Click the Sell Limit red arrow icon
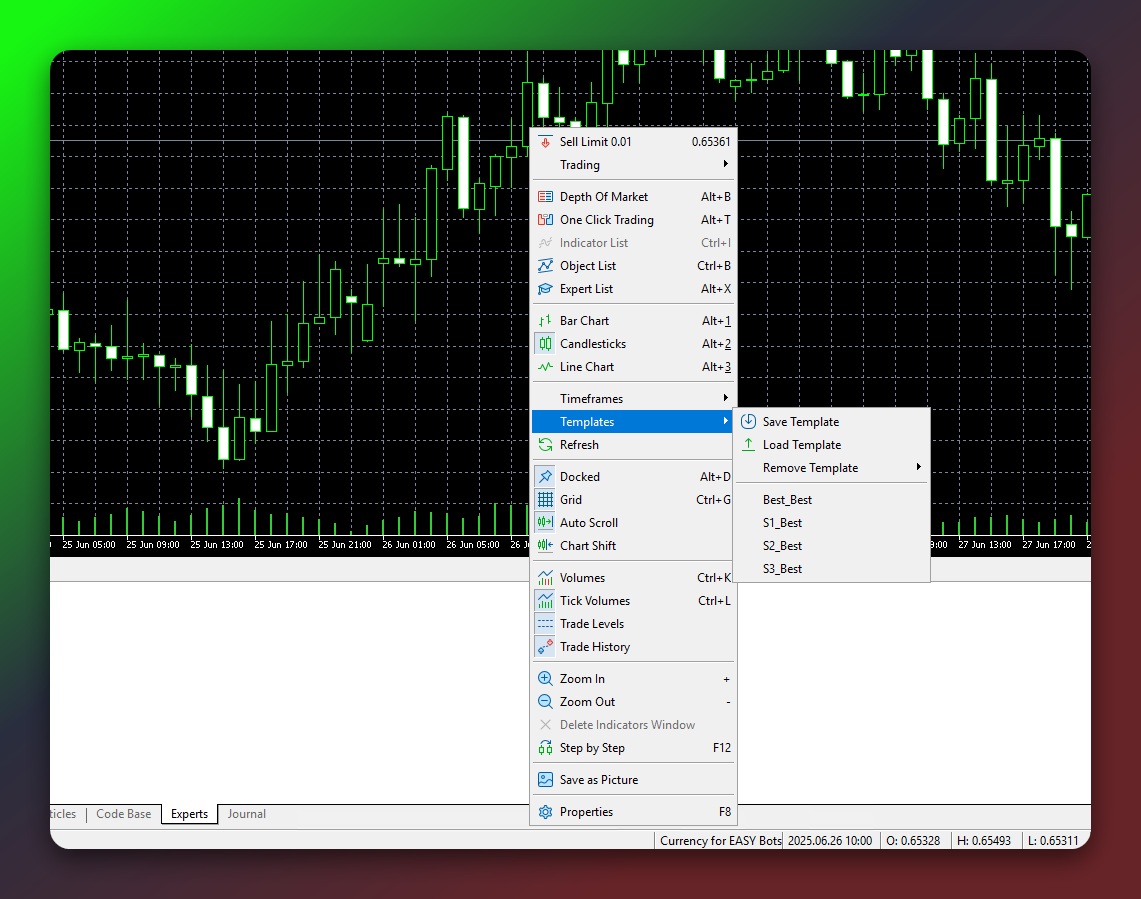The width and height of the screenshot is (1141, 899). 545,142
